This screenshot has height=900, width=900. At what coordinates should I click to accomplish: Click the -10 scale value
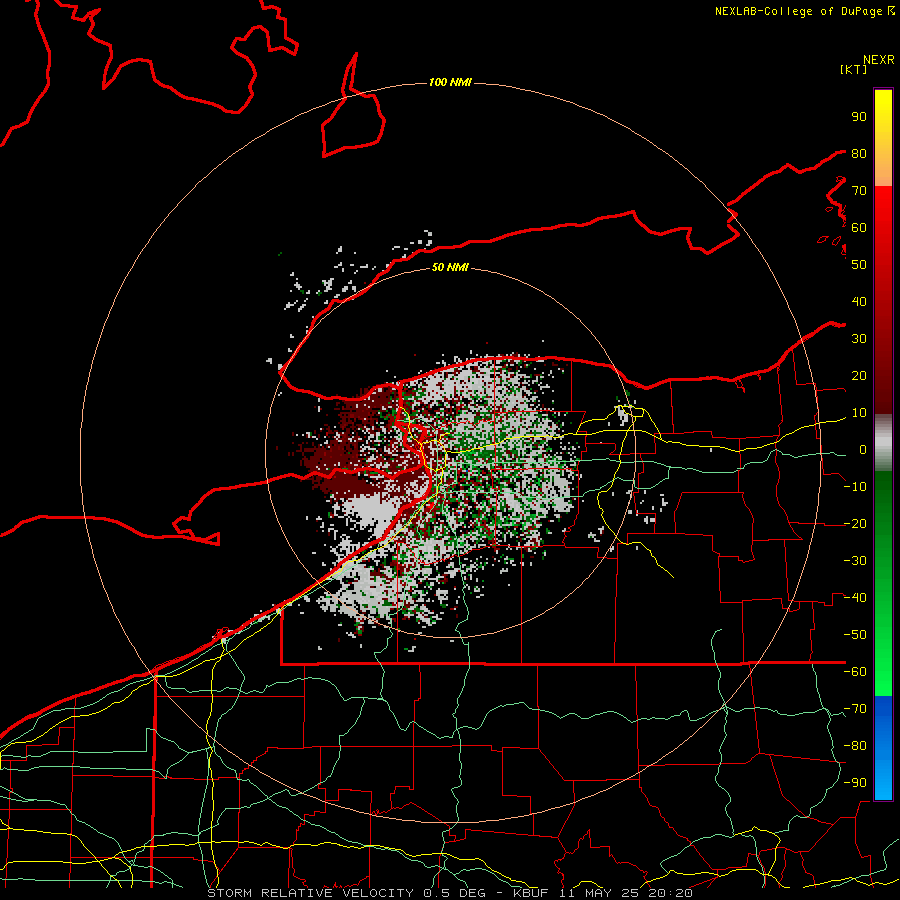pos(855,487)
